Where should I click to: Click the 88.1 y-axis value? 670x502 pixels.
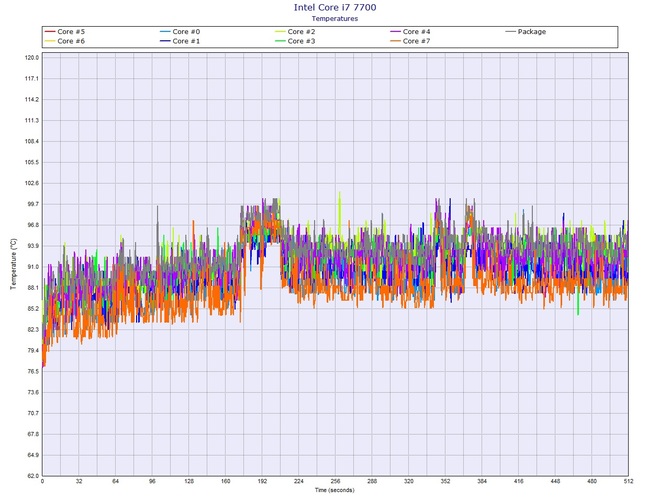tap(32, 288)
